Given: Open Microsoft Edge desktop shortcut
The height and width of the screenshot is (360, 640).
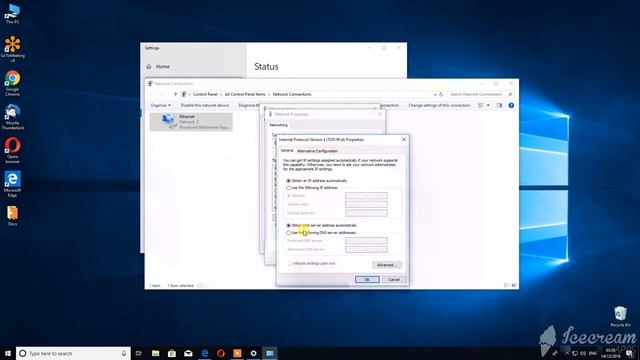Looking at the screenshot, I should pyautogui.click(x=12, y=184).
